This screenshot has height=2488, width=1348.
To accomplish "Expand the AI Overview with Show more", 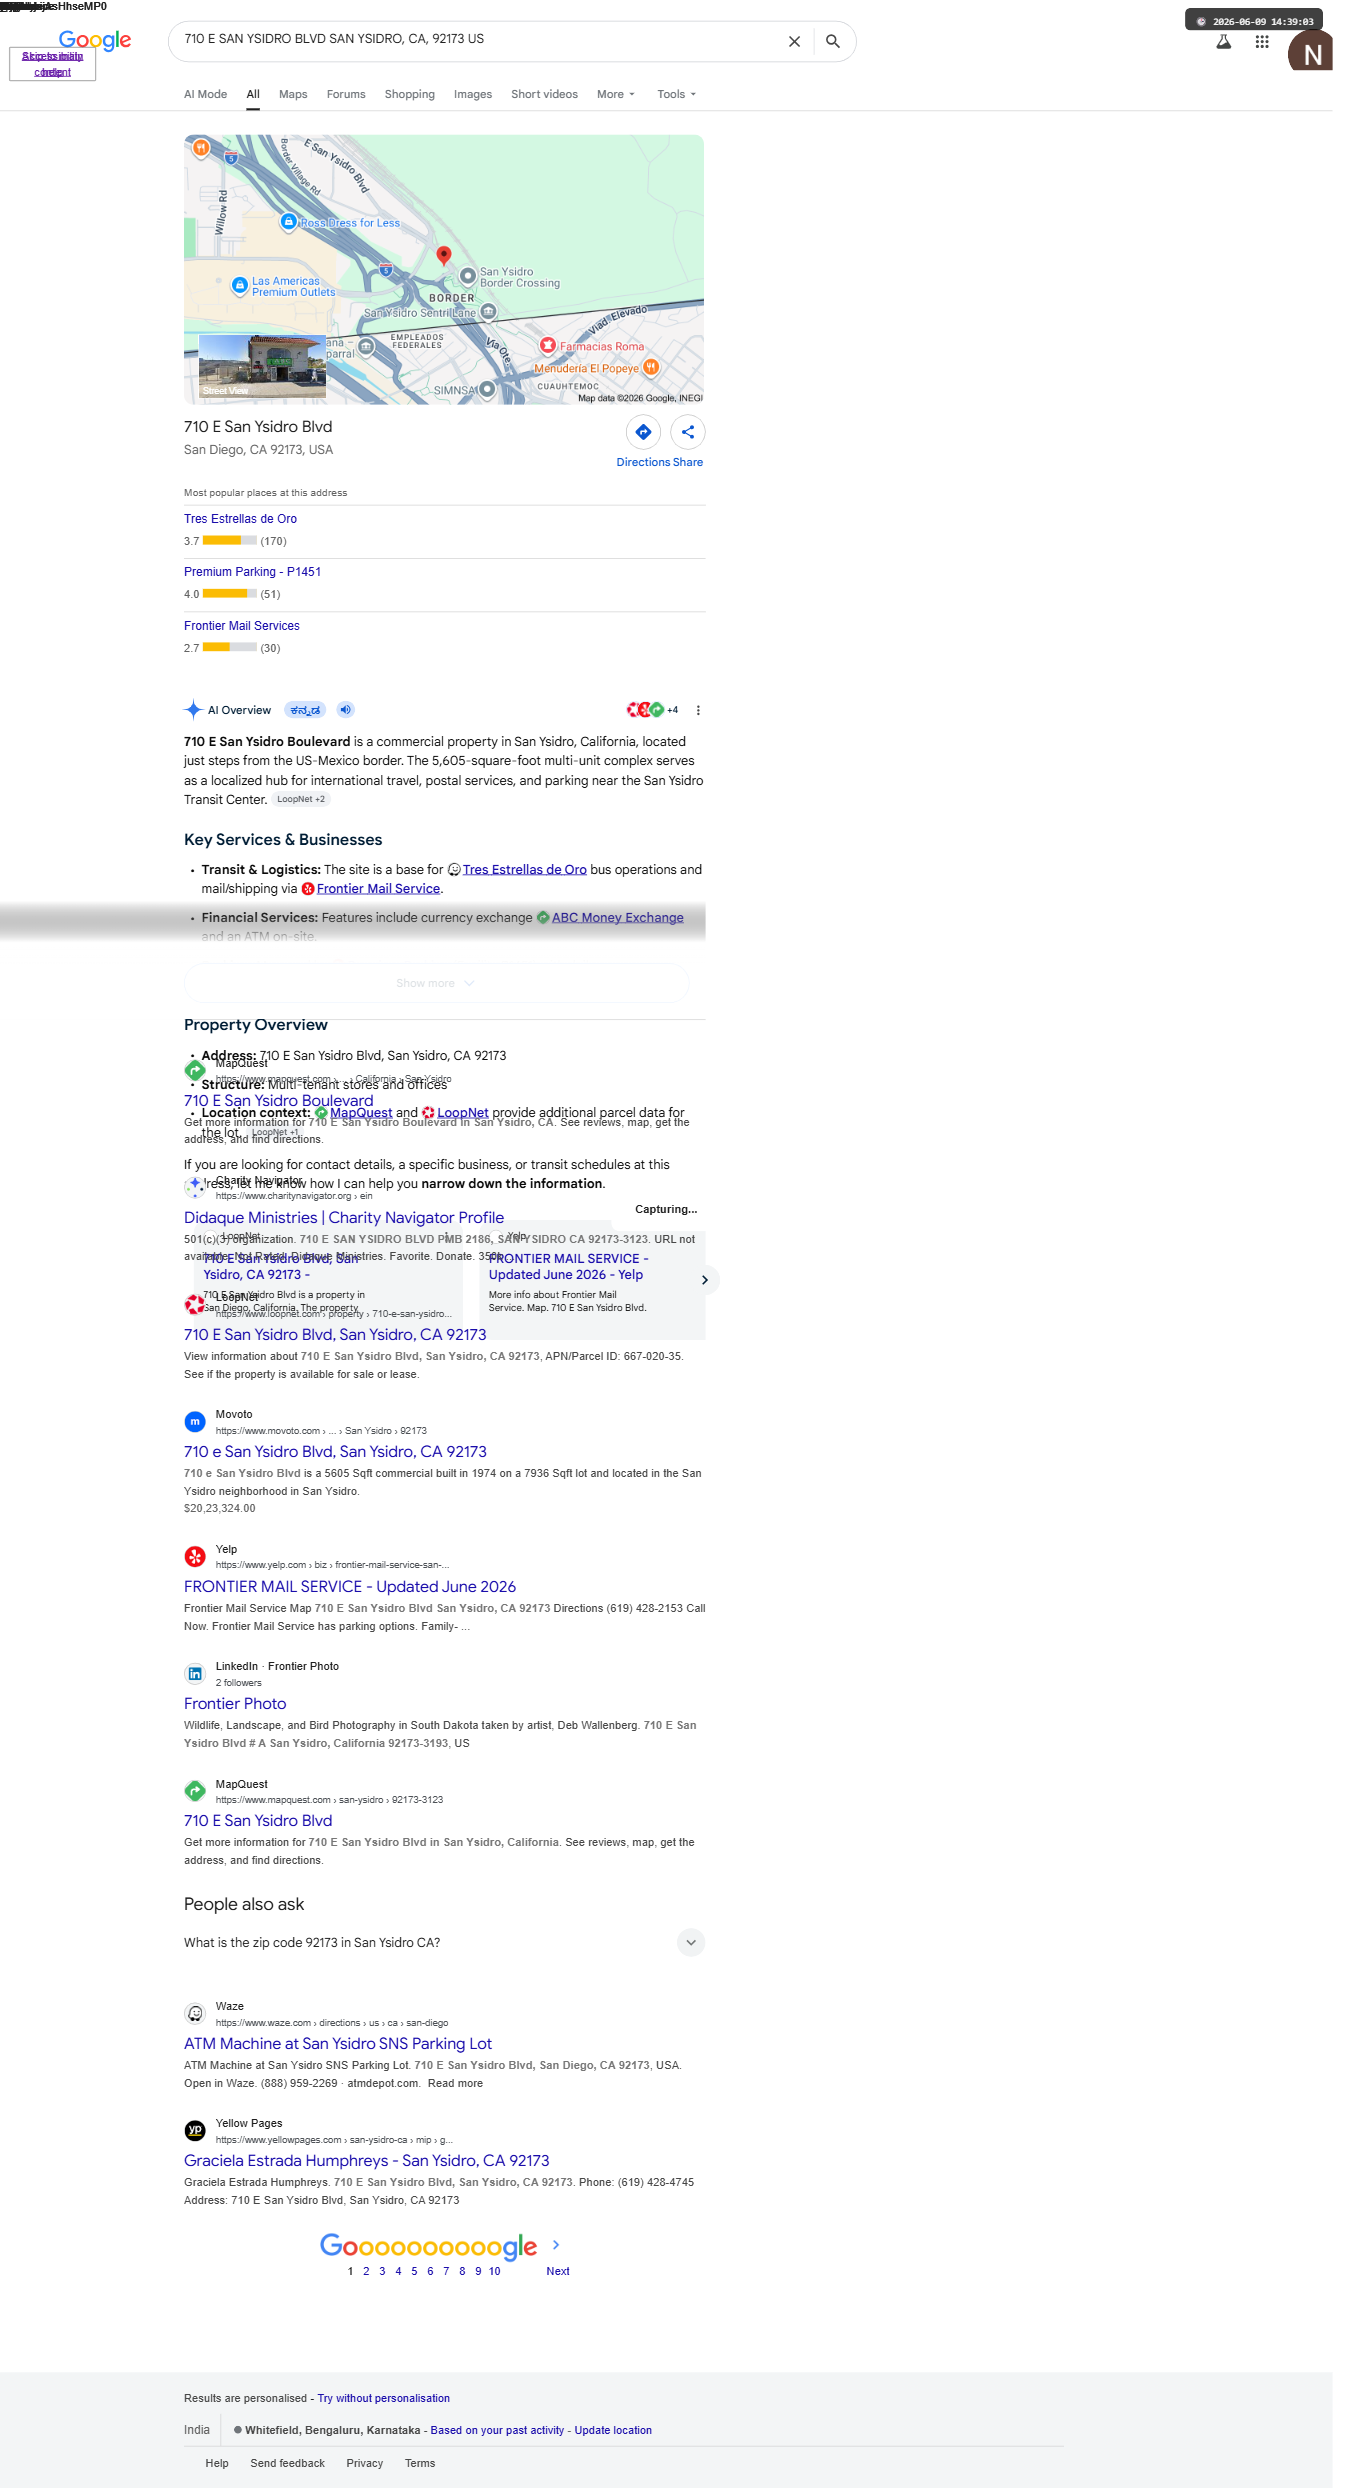I will pyautogui.click(x=436, y=983).
